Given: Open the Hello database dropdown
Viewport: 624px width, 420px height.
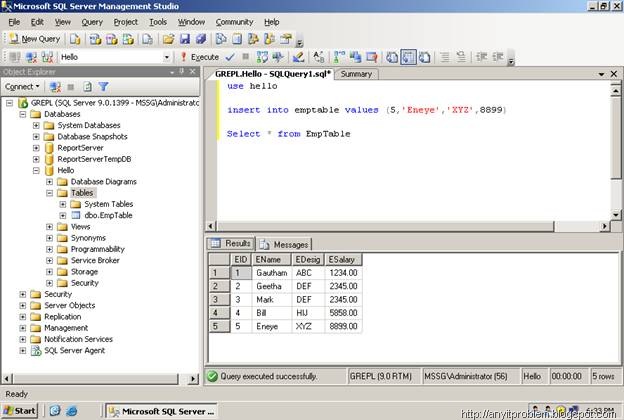Looking at the screenshot, I should coord(167,57).
